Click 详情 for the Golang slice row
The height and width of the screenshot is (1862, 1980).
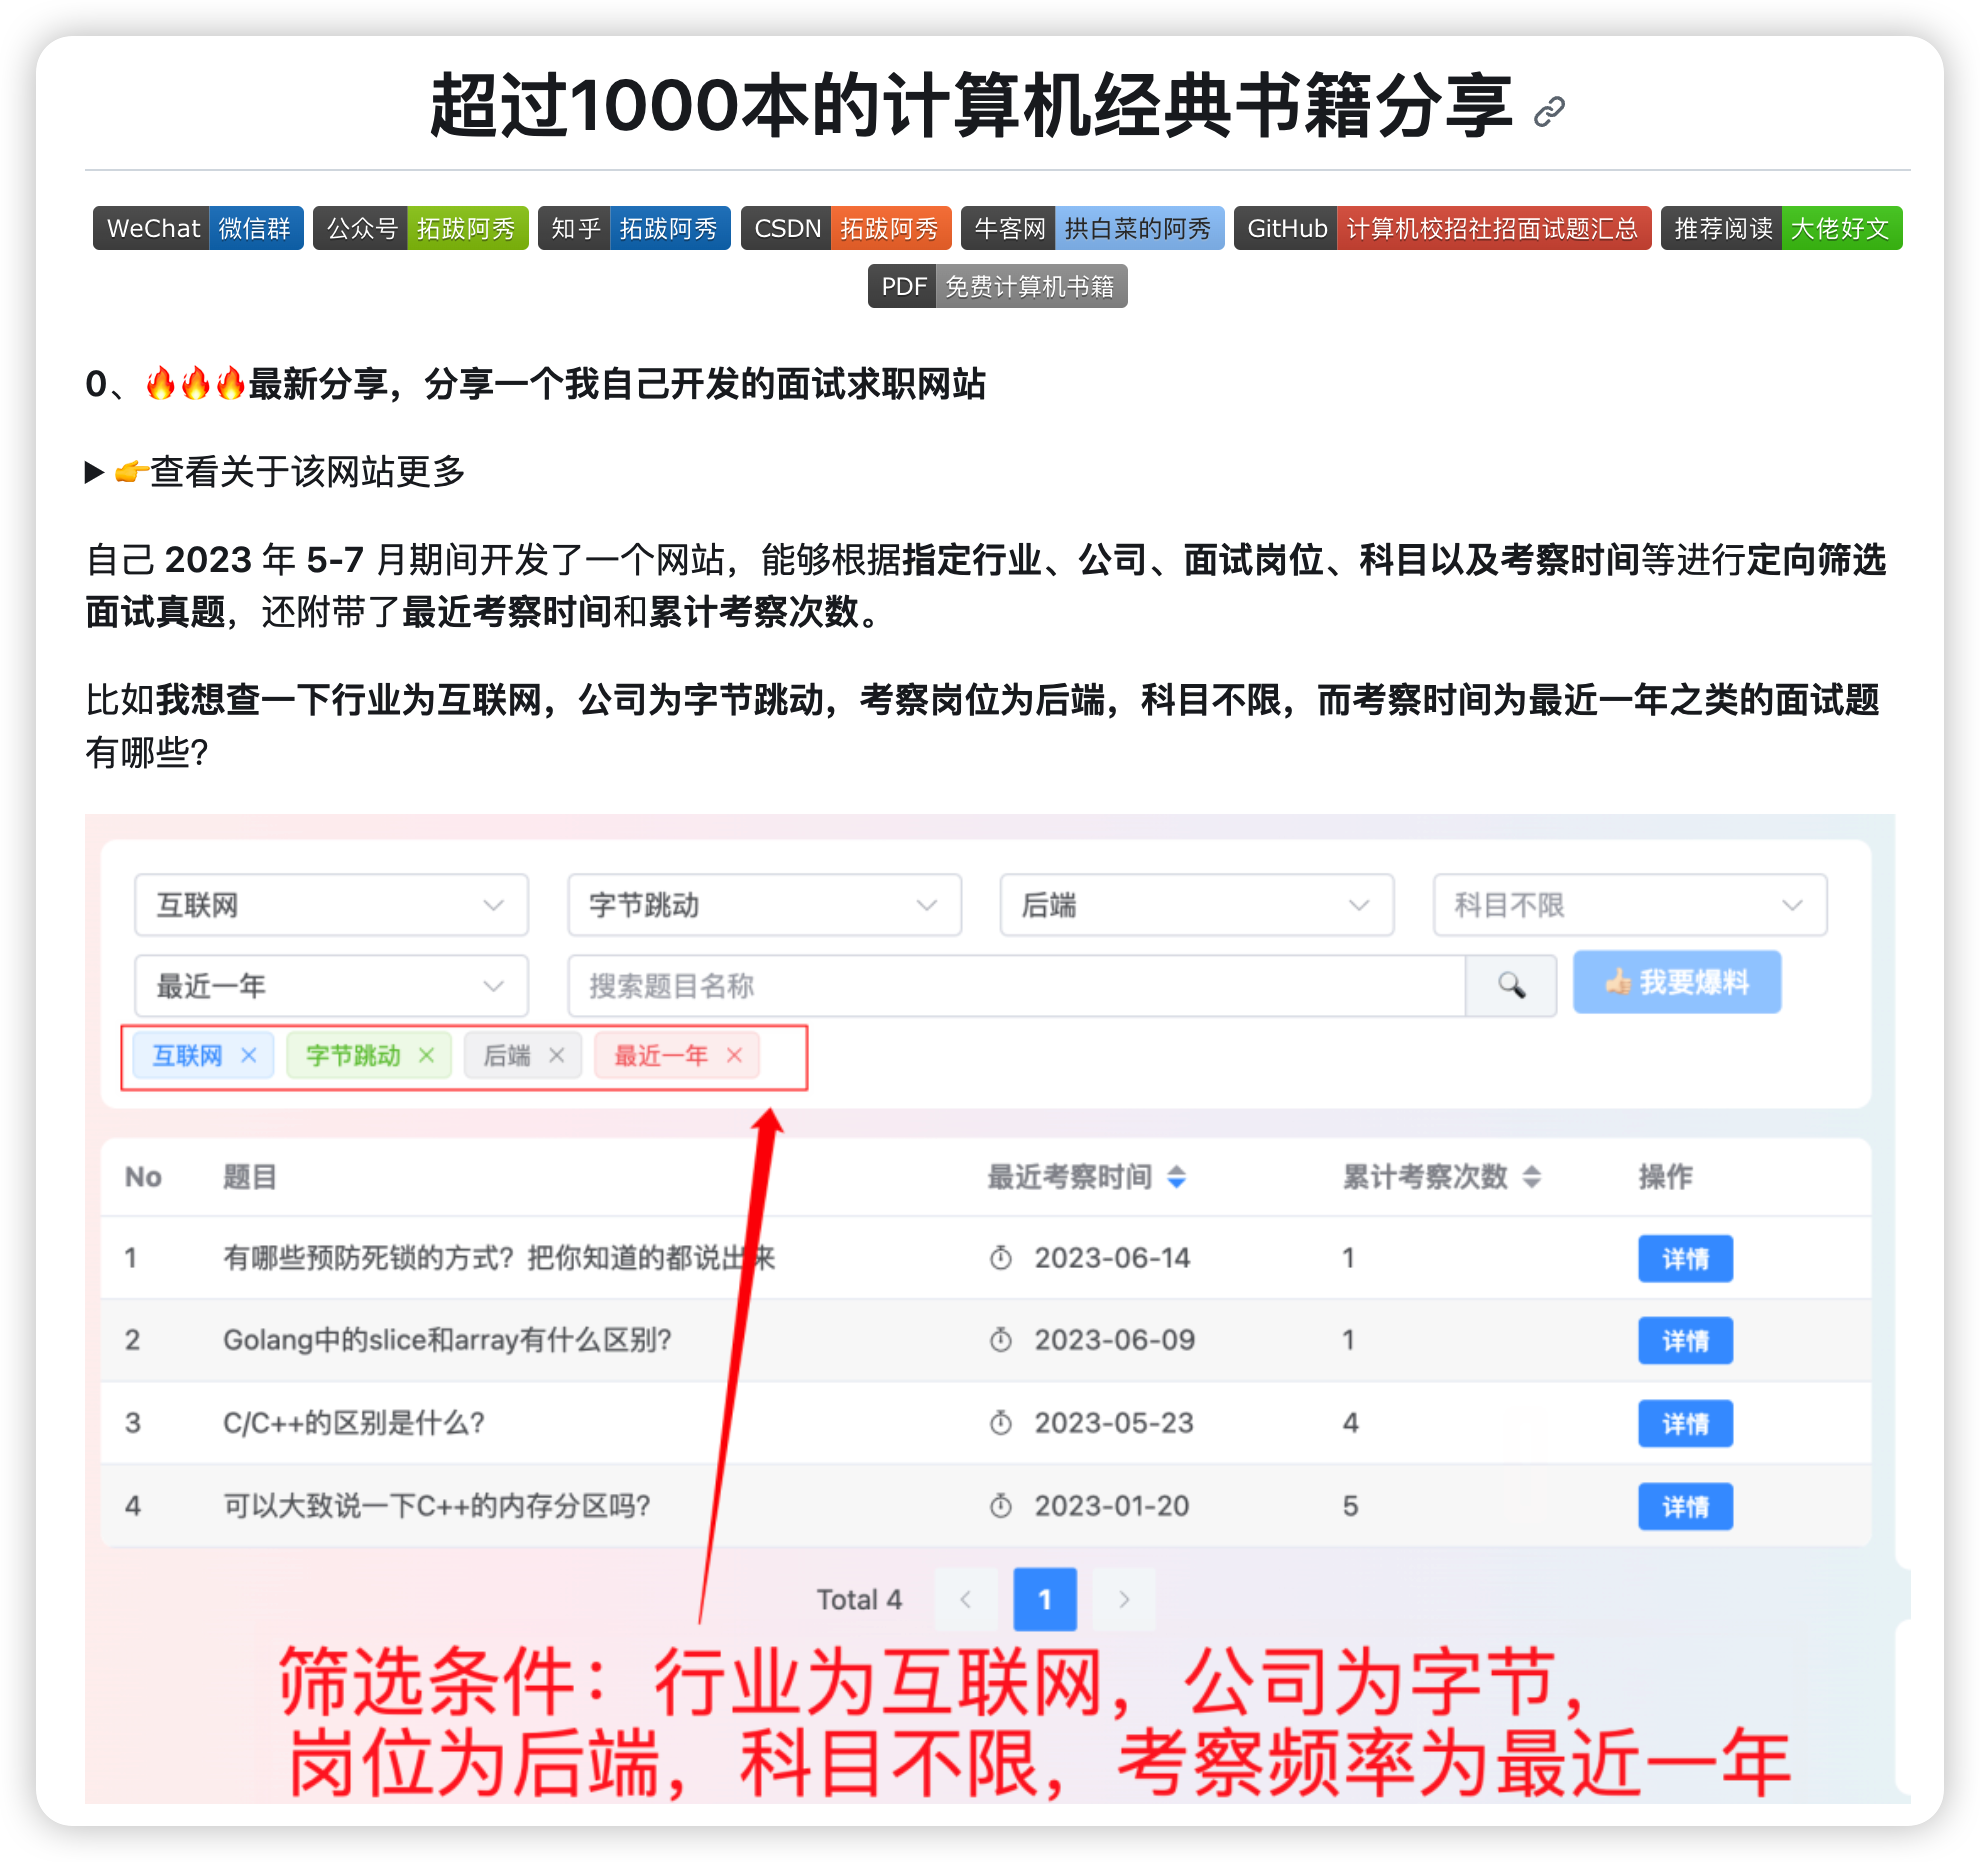1685,1340
